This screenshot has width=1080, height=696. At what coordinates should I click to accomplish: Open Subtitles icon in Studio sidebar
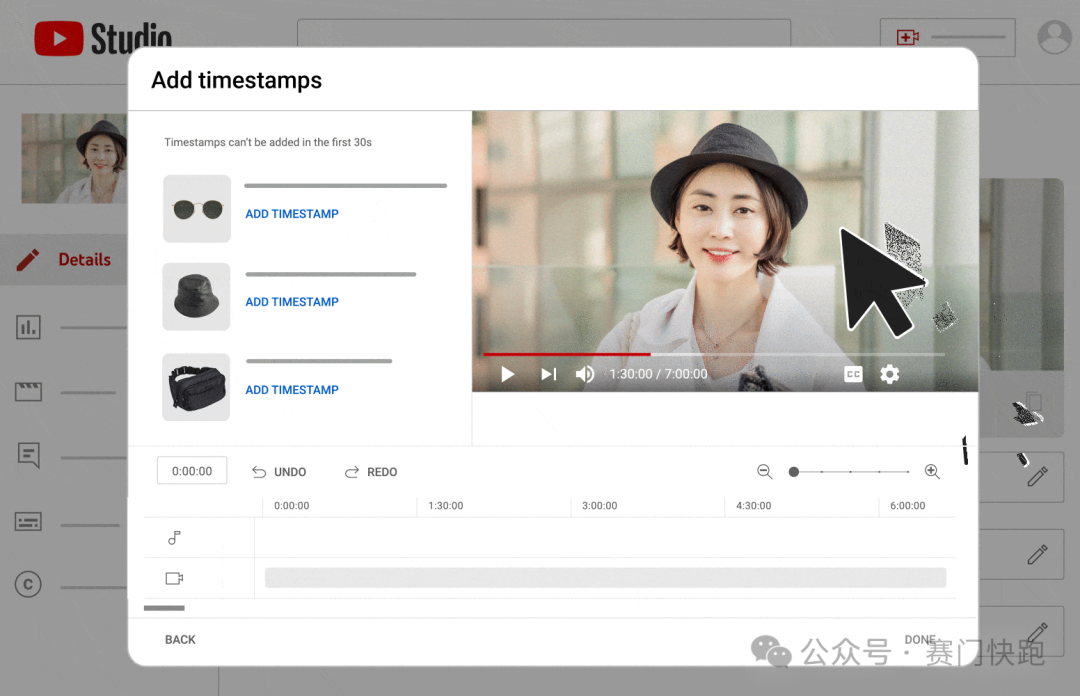(28, 522)
